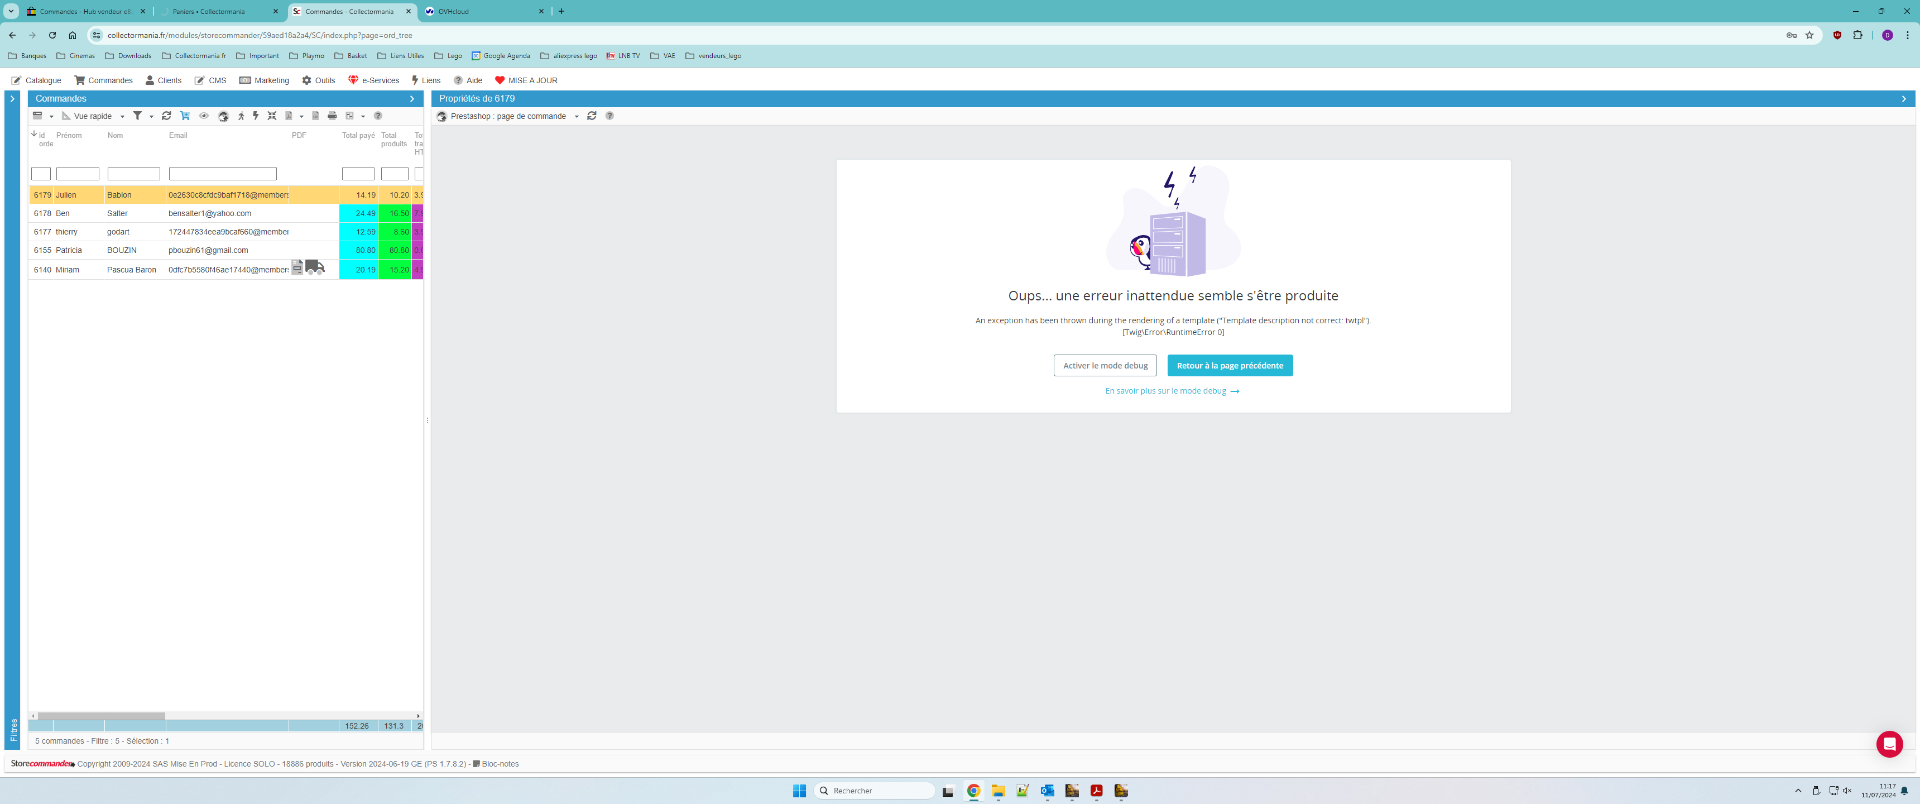Click the PrestaShop globe icon in orders toolbar
Screen dimensions: 1920x804
223,116
